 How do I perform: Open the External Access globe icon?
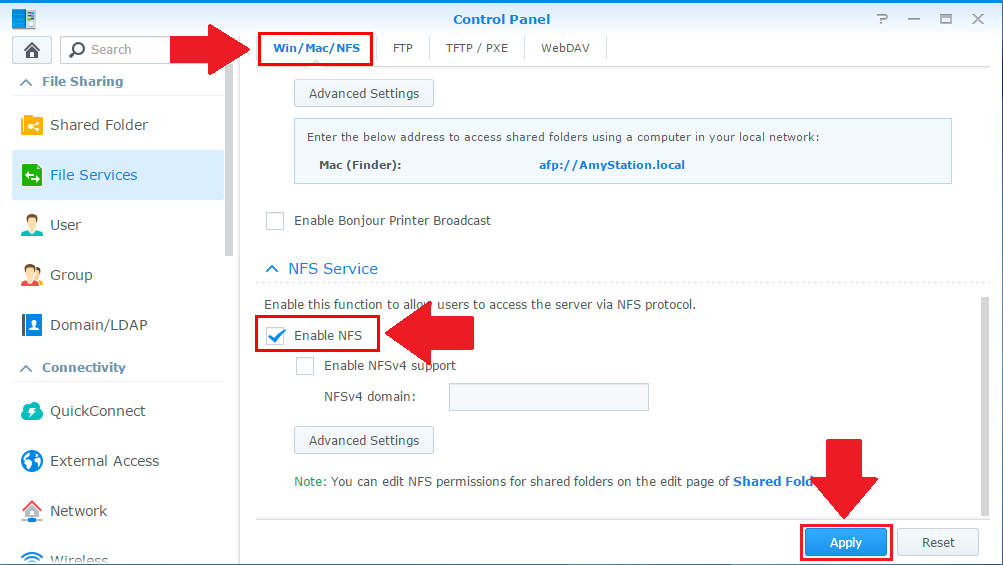pyautogui.click(x=31, y=461)
